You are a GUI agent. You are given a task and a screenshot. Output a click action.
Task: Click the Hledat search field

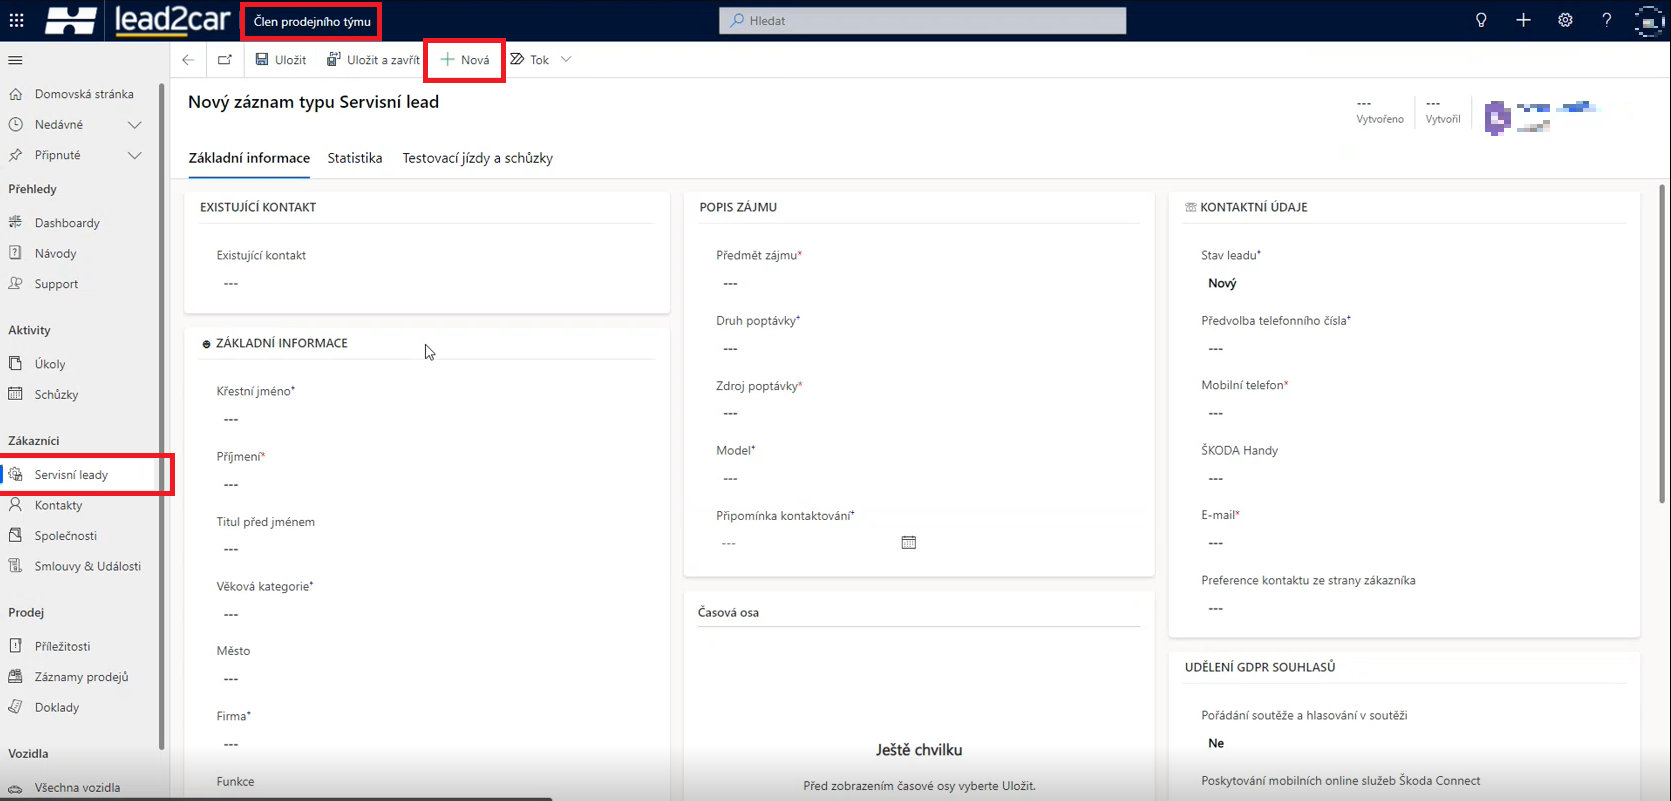922,20
